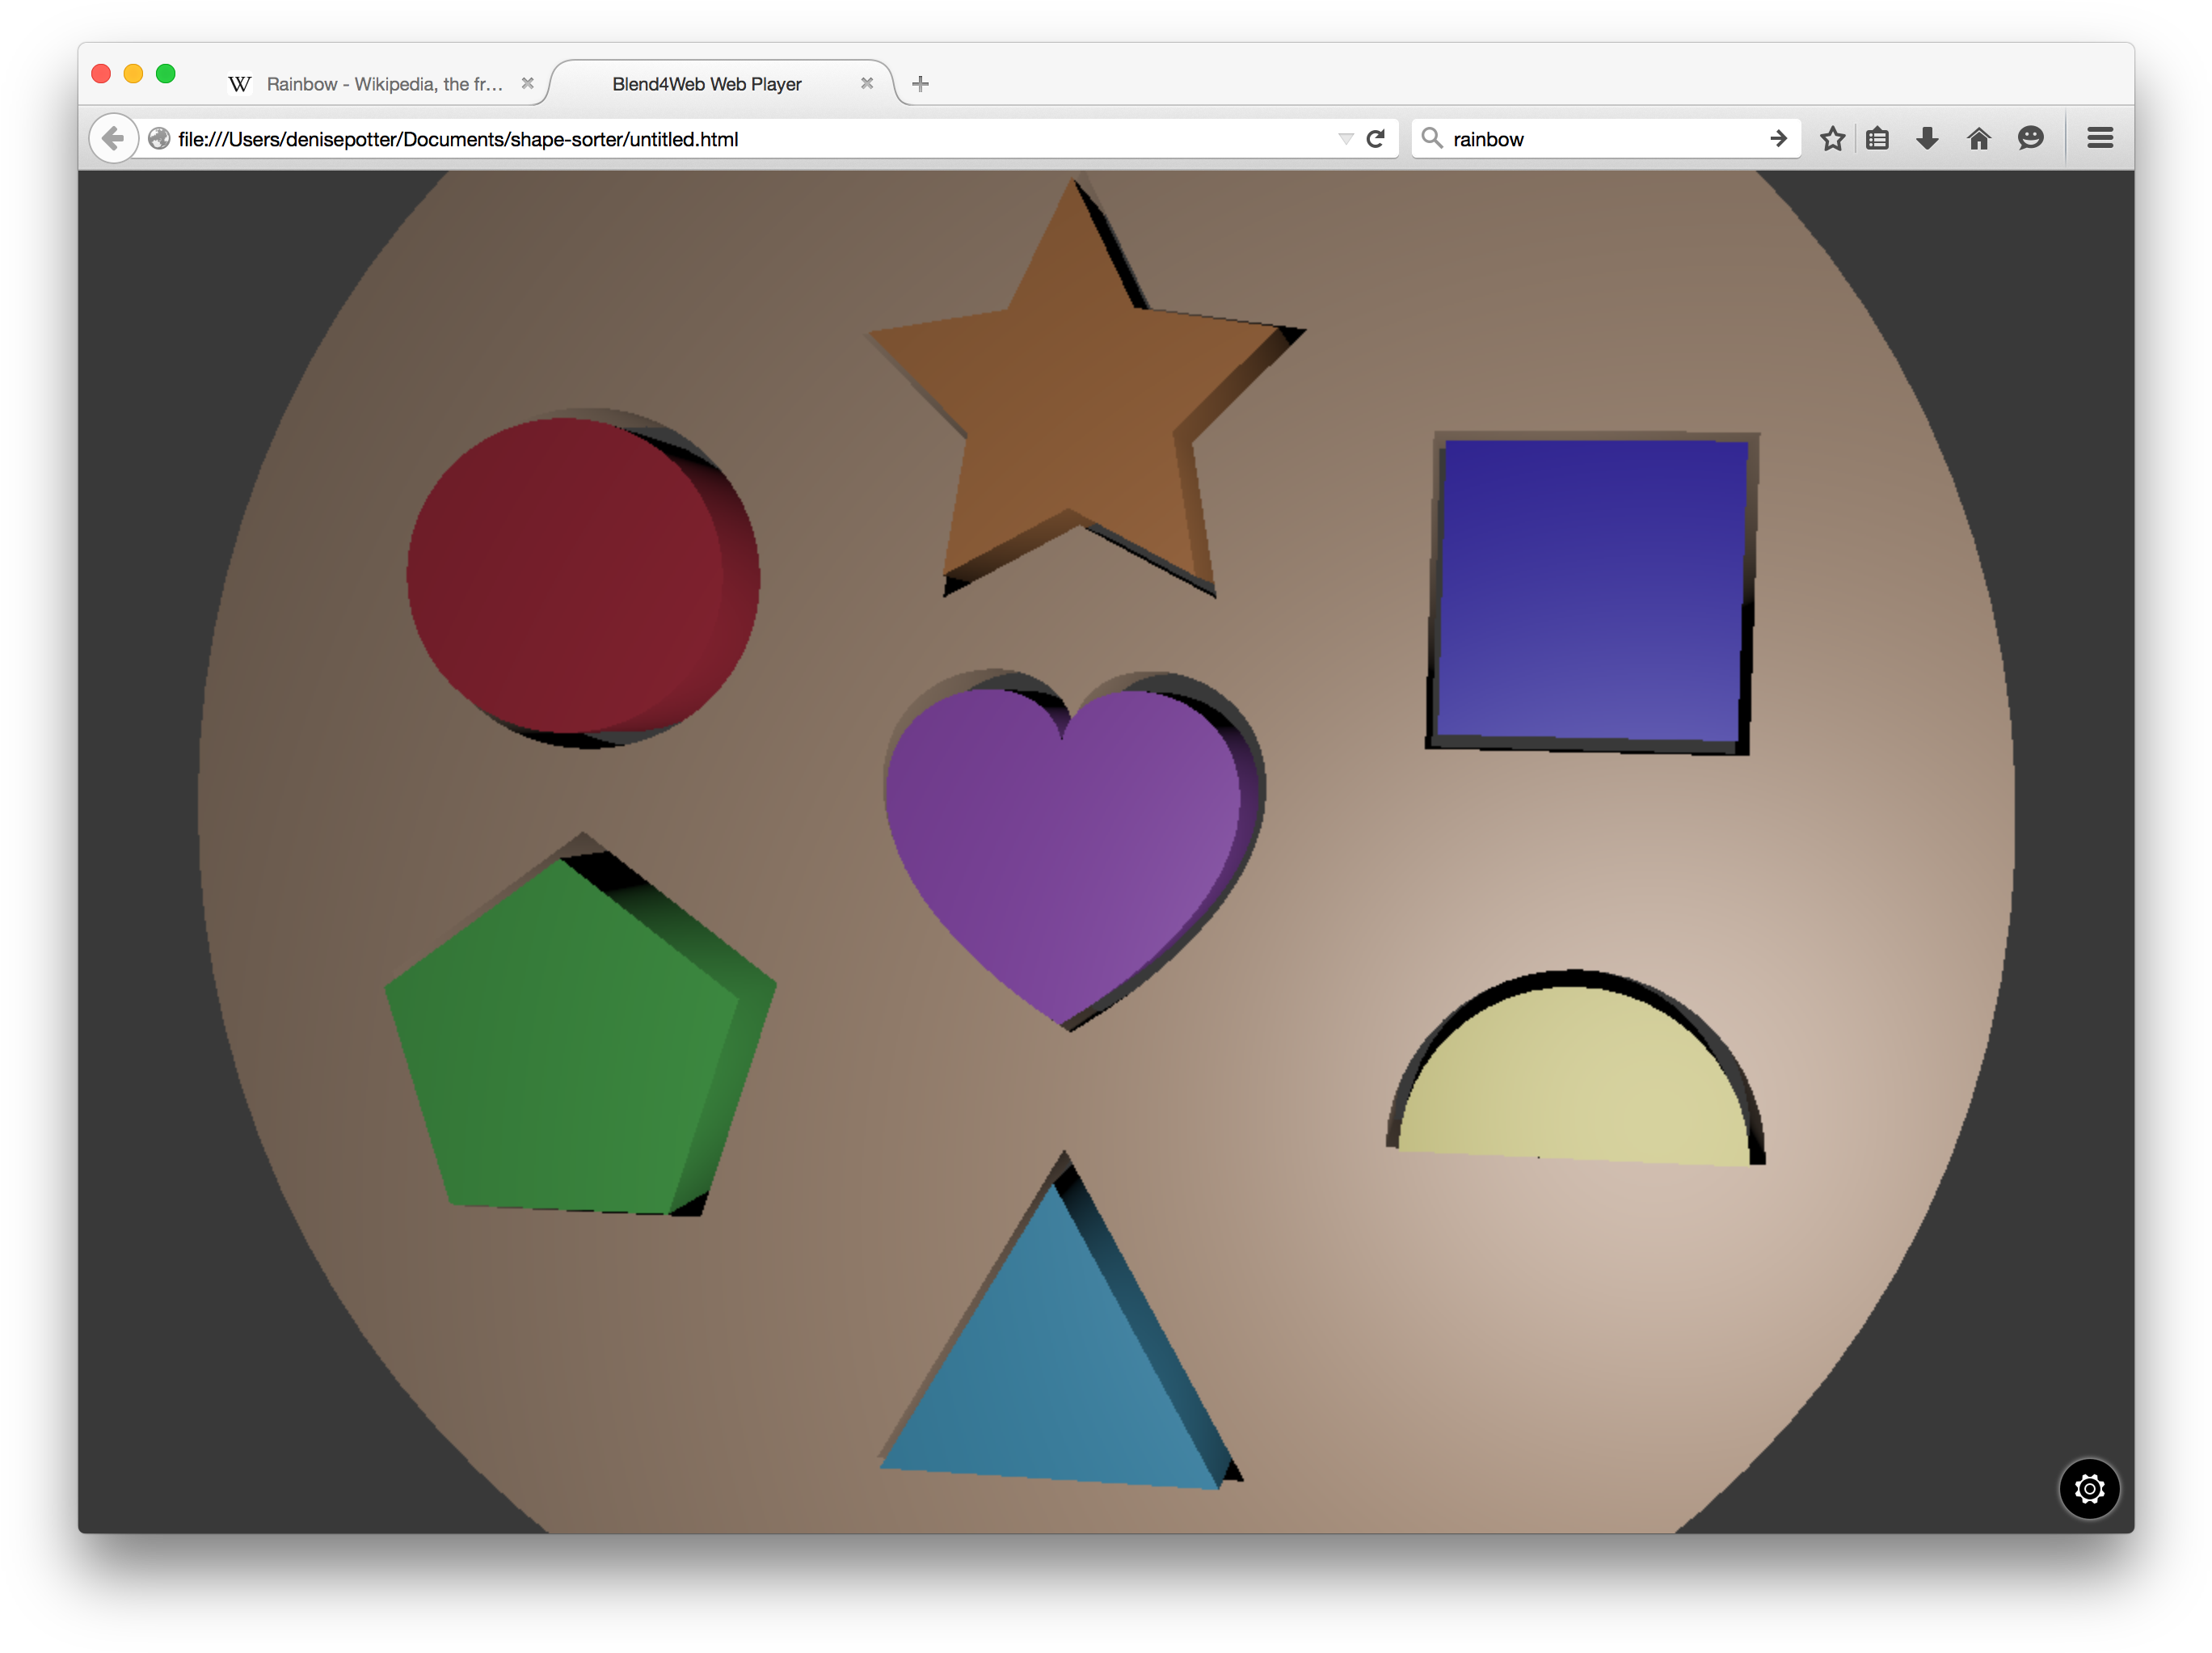Click the search go arrow
Screen dimensions: 2212x1653
1778,139
